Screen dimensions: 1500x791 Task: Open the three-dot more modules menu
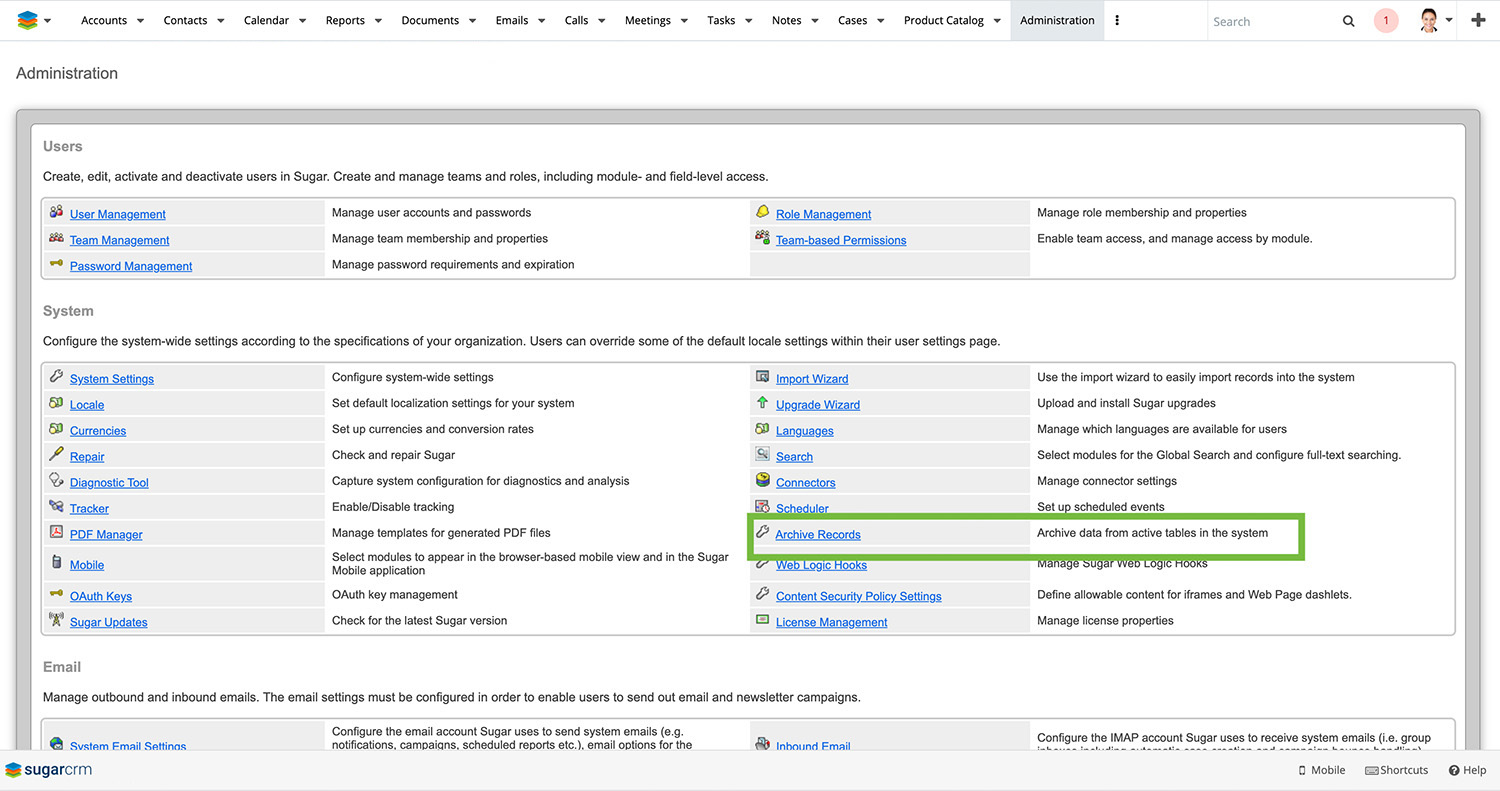1117,20
